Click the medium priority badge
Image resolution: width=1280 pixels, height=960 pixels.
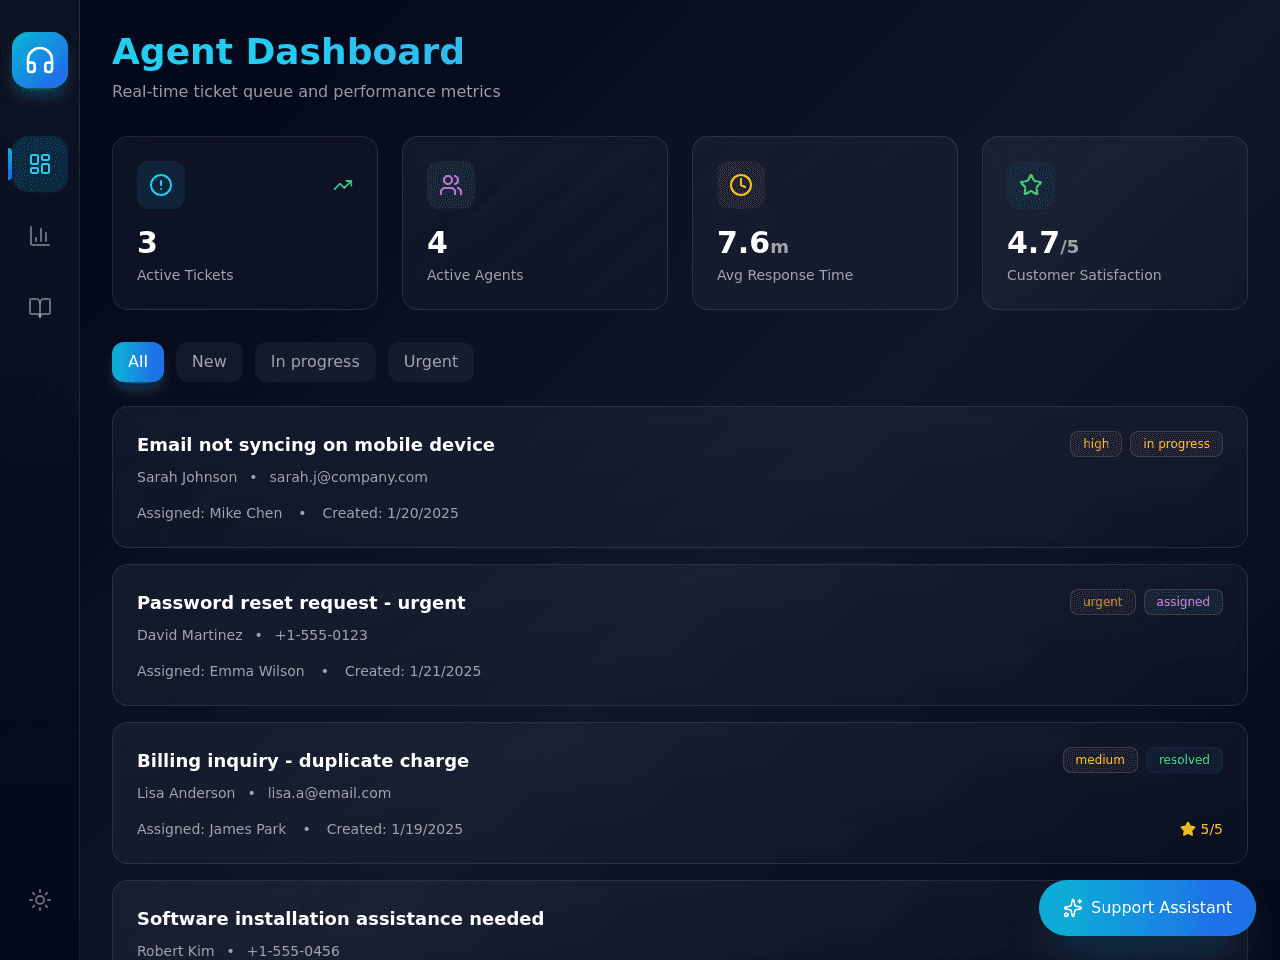point(1100,760)
